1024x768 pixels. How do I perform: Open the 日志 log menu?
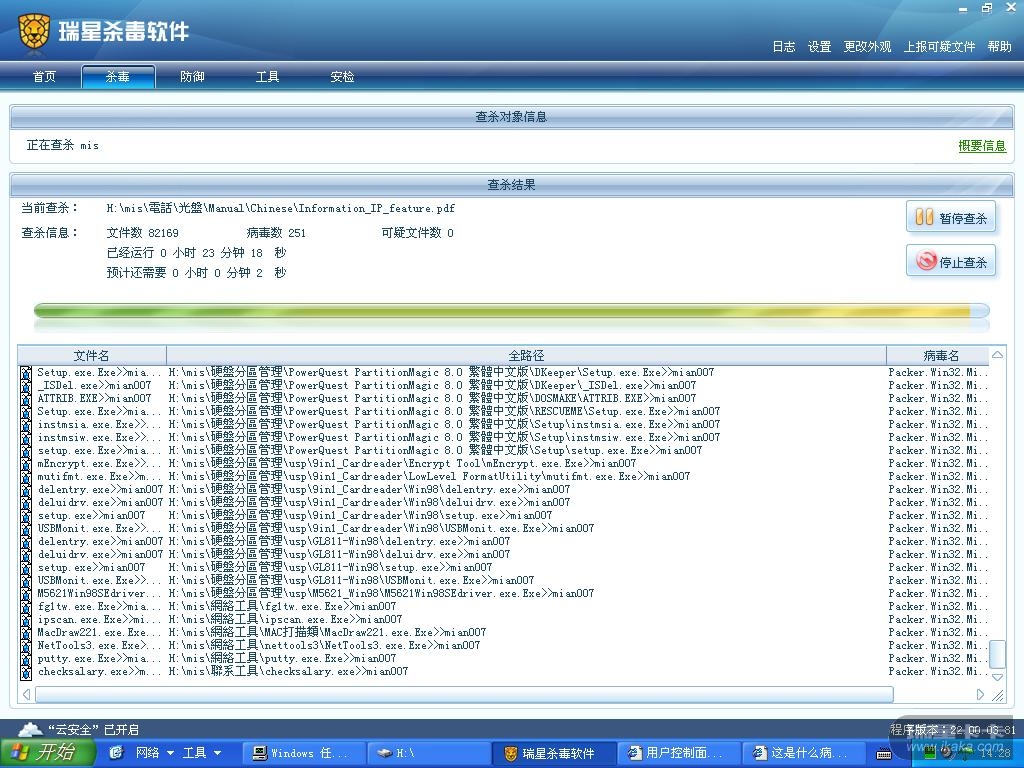pos(784,46)
